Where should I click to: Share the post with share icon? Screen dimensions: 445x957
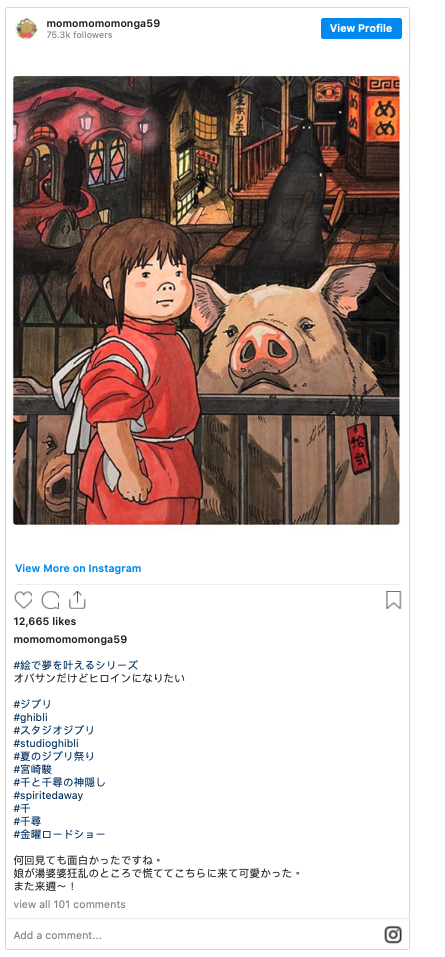77,600
